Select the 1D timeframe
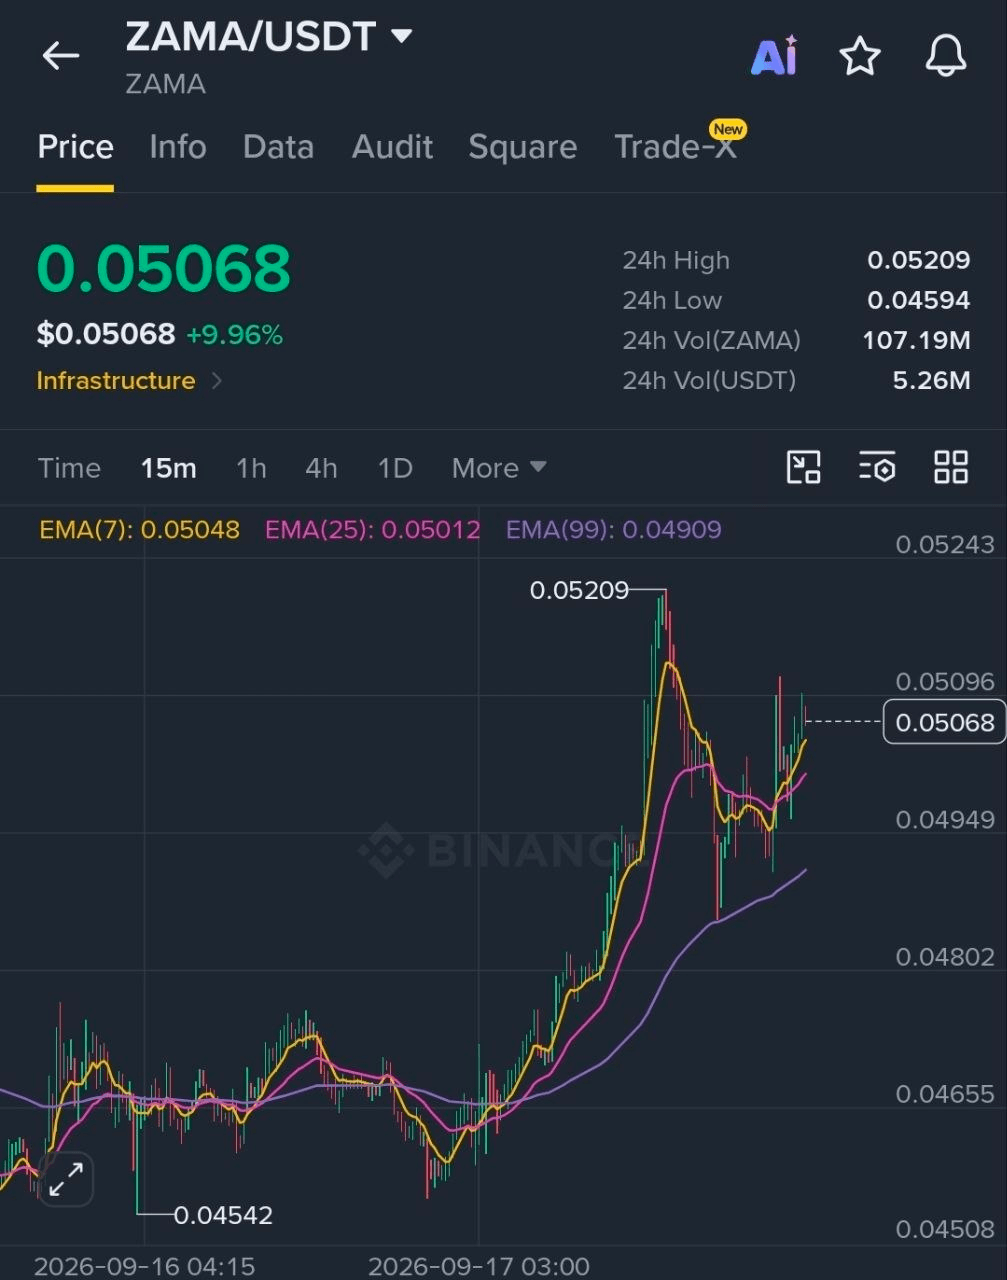Viewport: 1007px width, 1280px height. (x=395, y=468)
